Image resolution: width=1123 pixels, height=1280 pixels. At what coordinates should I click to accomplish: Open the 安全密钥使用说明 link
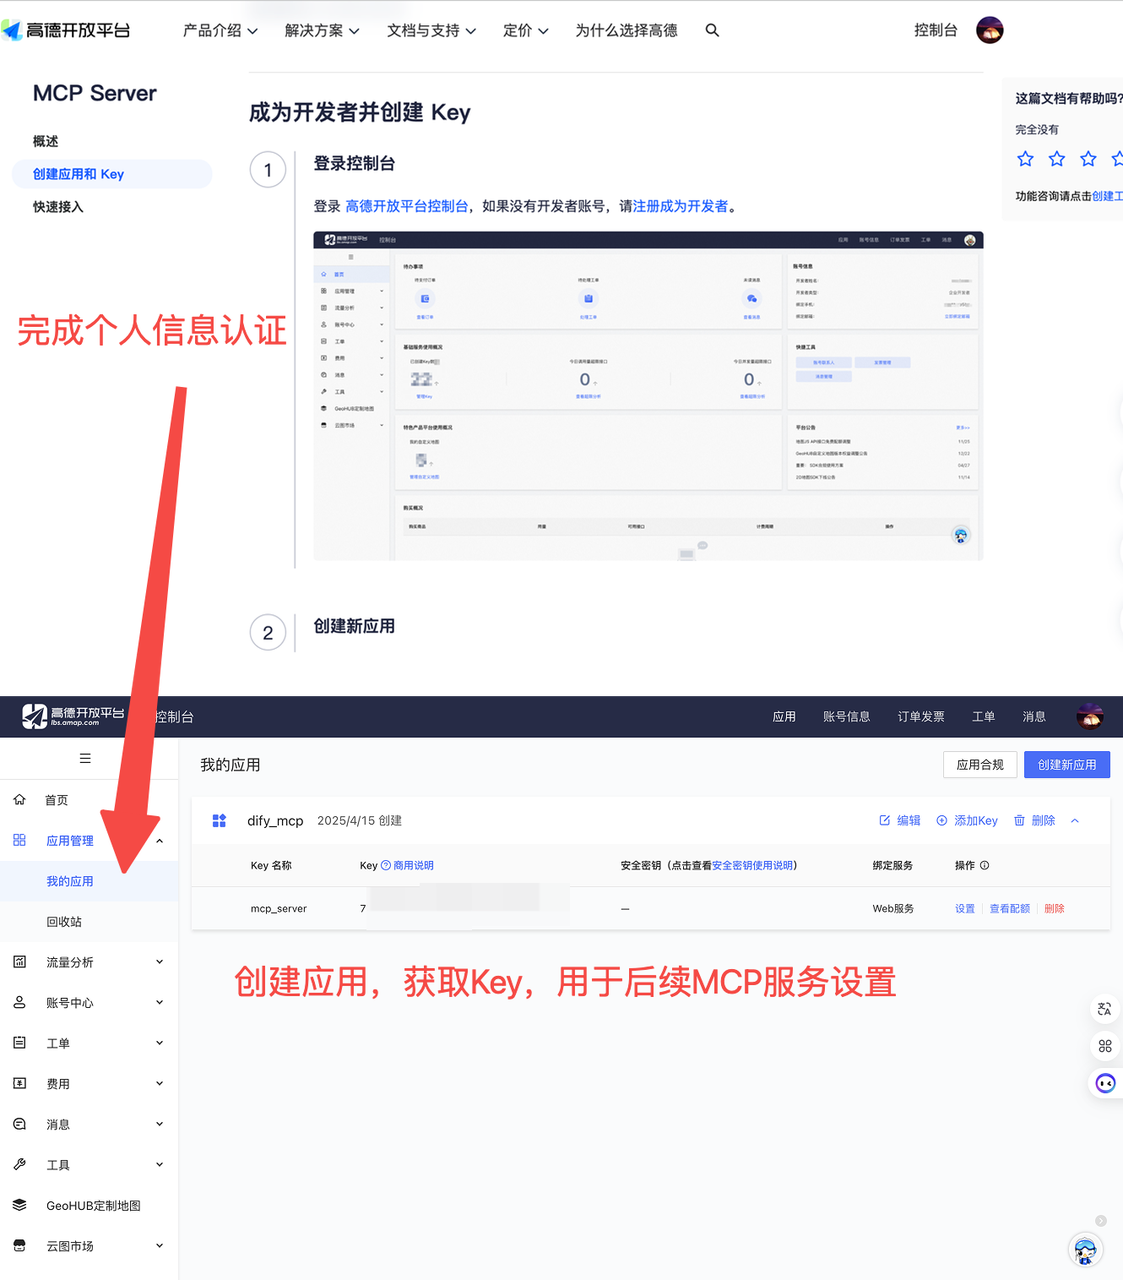(x=753, y=865)
